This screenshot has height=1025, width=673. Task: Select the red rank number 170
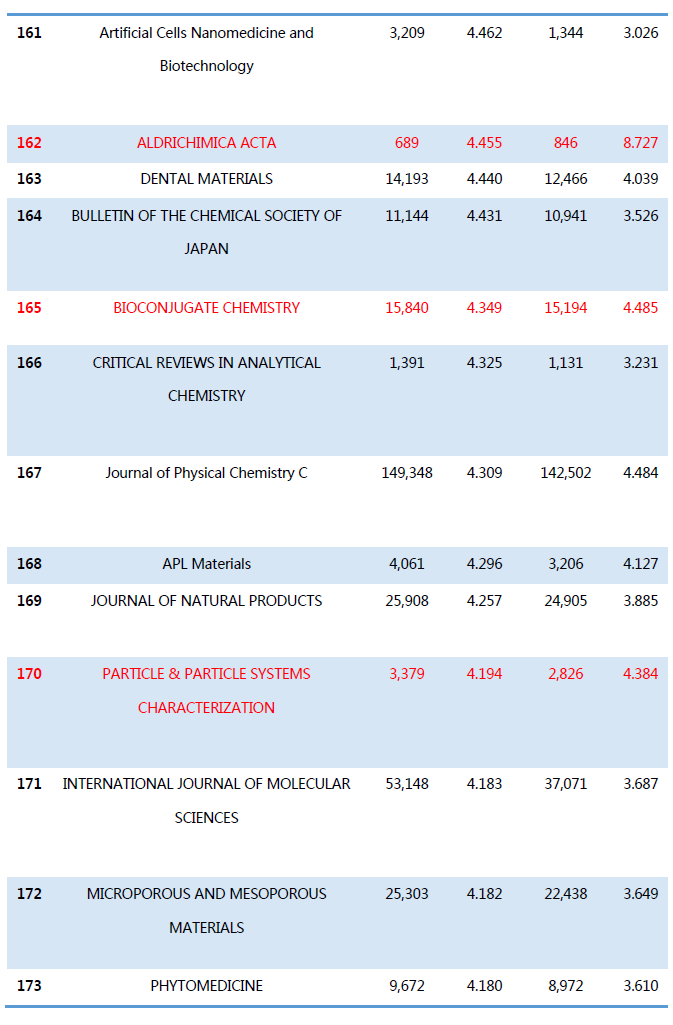(x=30, y=674)
